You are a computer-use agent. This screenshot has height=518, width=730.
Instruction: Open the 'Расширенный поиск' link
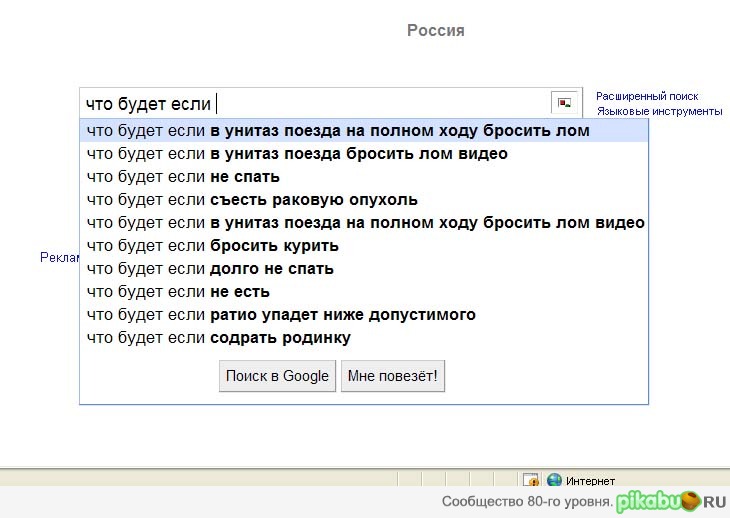pos(647,96)
